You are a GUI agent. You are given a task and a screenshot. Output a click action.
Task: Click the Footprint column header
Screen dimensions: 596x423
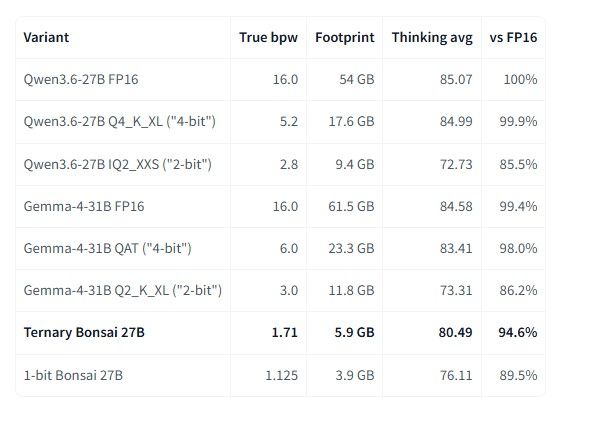click(x=344, y=37)
